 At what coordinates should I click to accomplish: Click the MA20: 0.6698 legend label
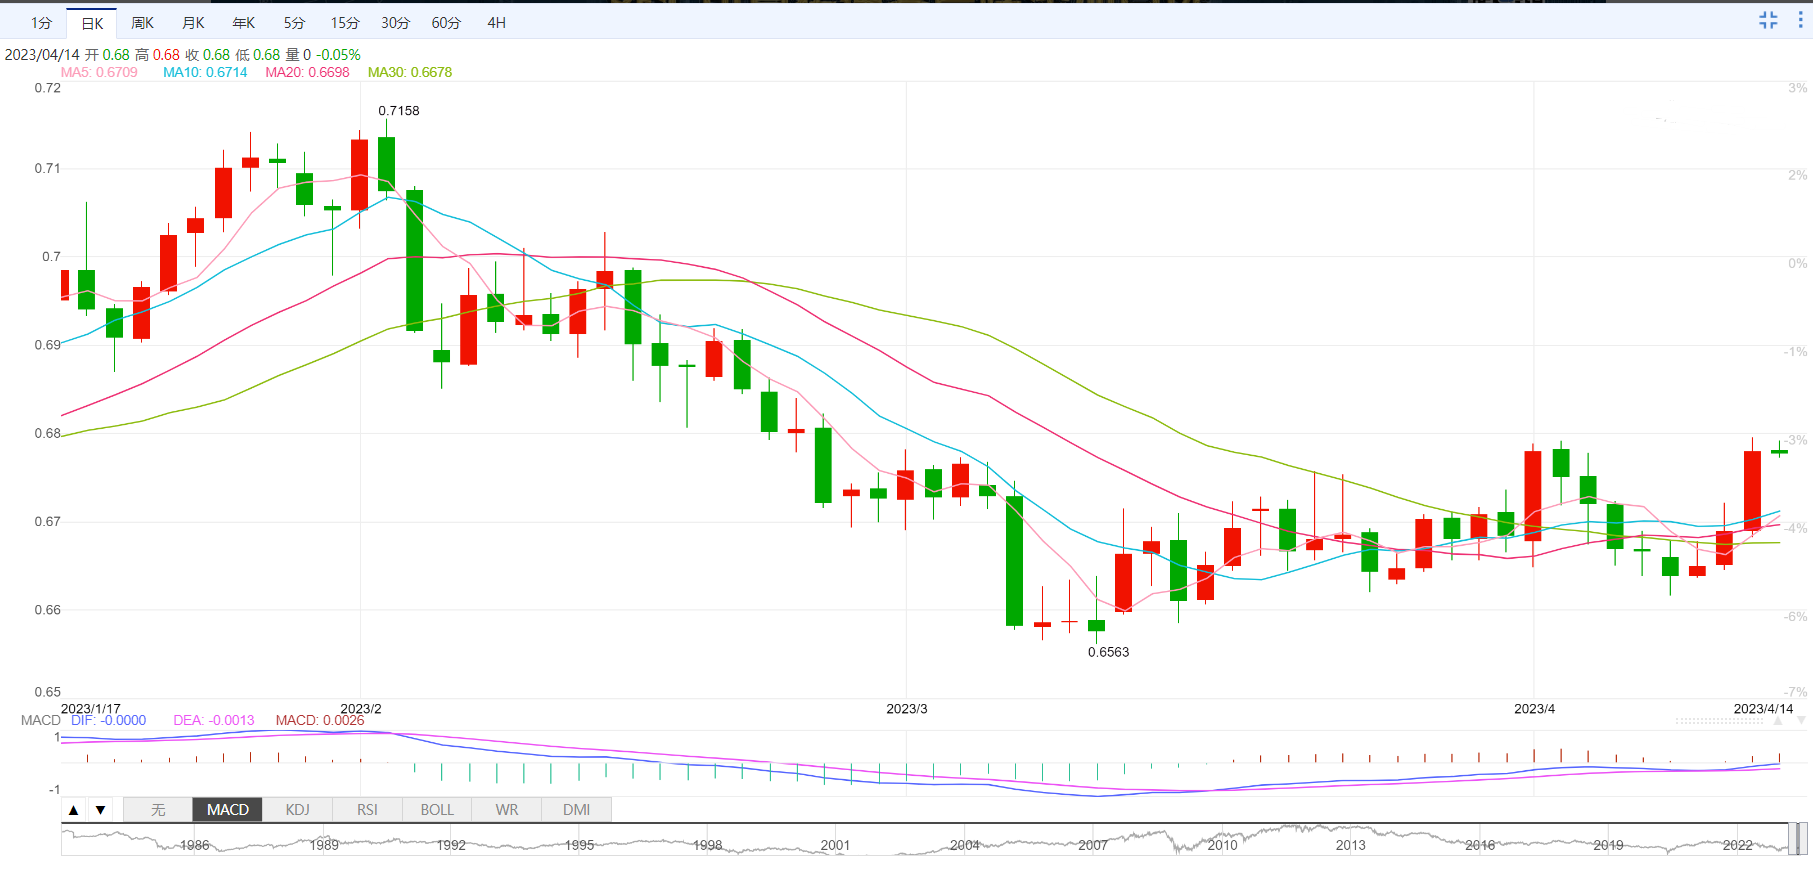(307, 72)
